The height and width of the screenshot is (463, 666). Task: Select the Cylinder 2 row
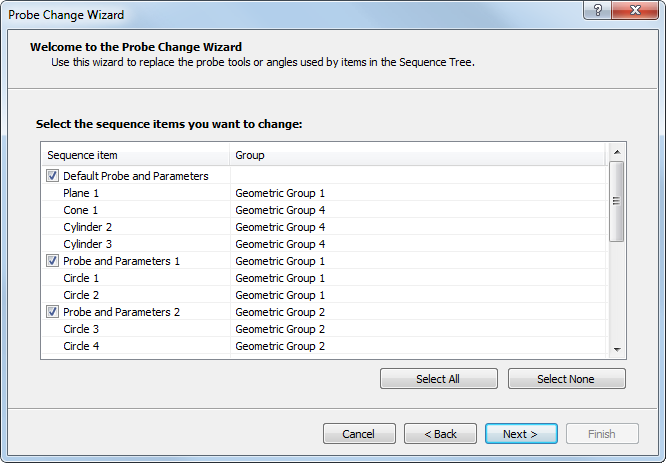pos(87,227)
